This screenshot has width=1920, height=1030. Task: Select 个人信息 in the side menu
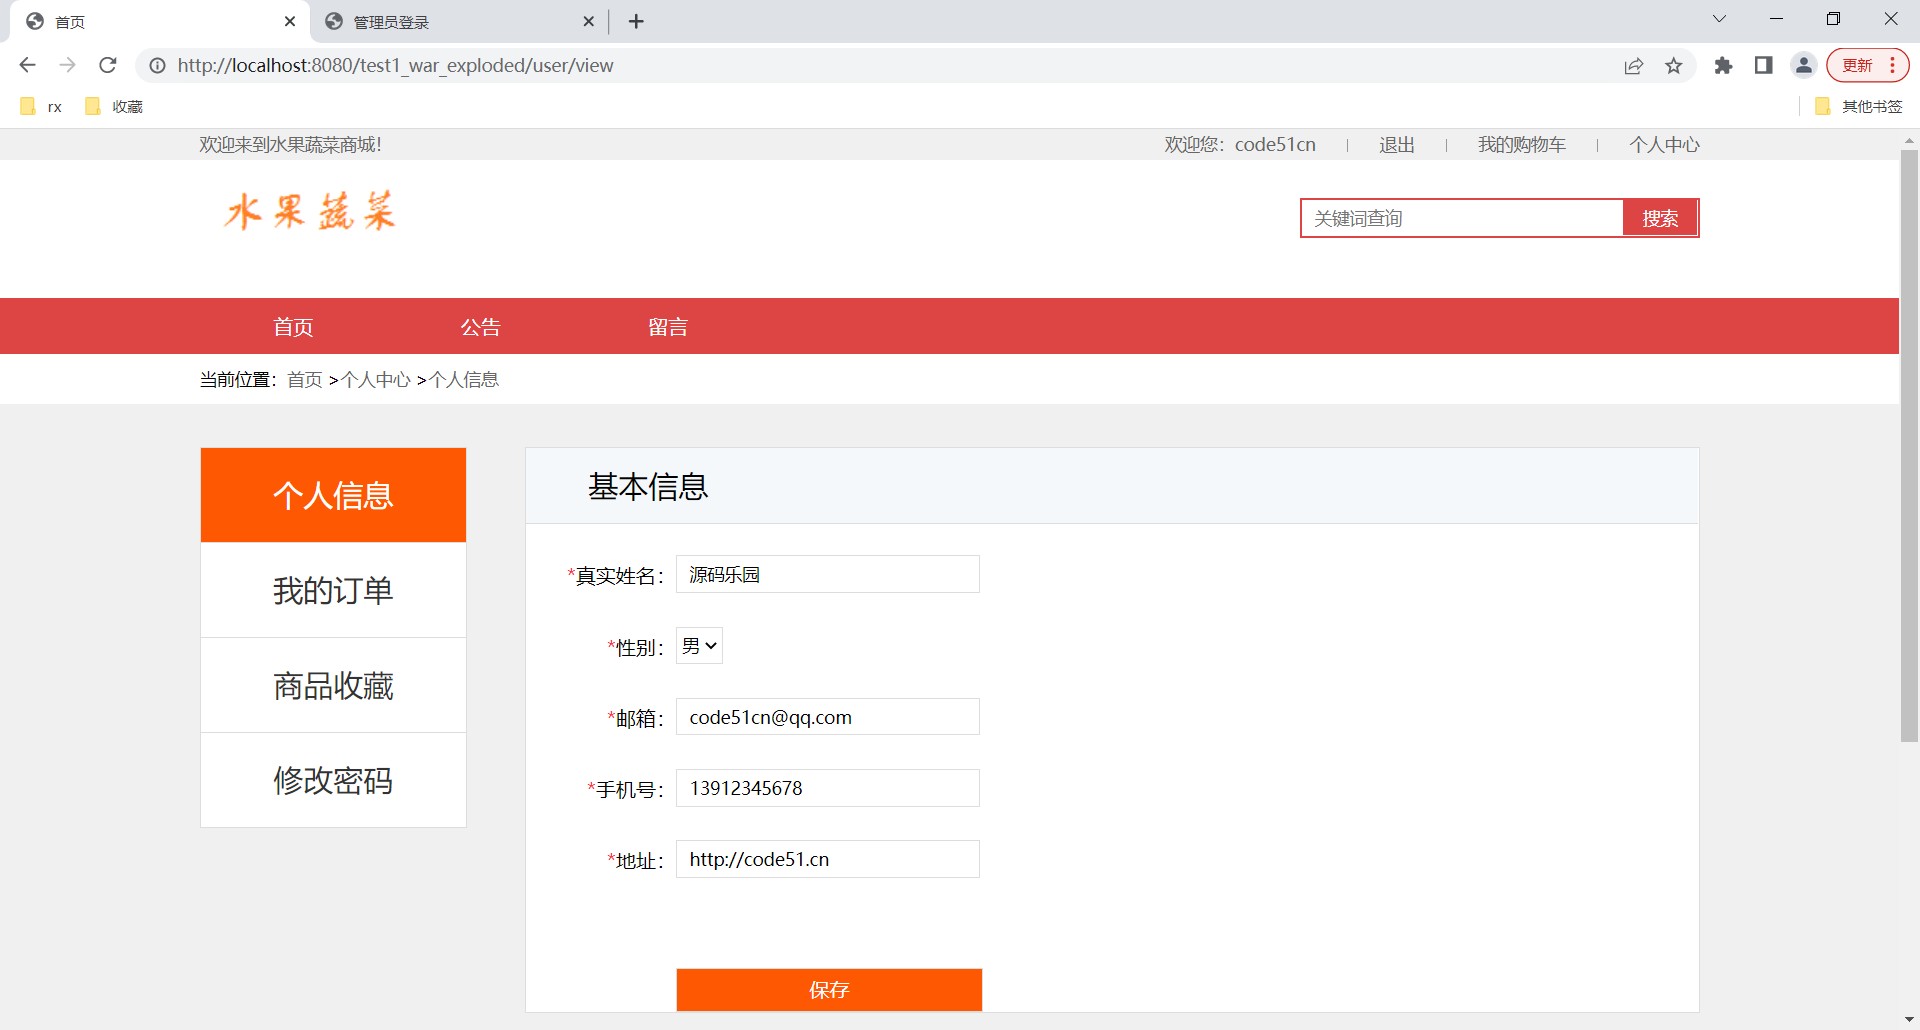[x=333, y=495]
